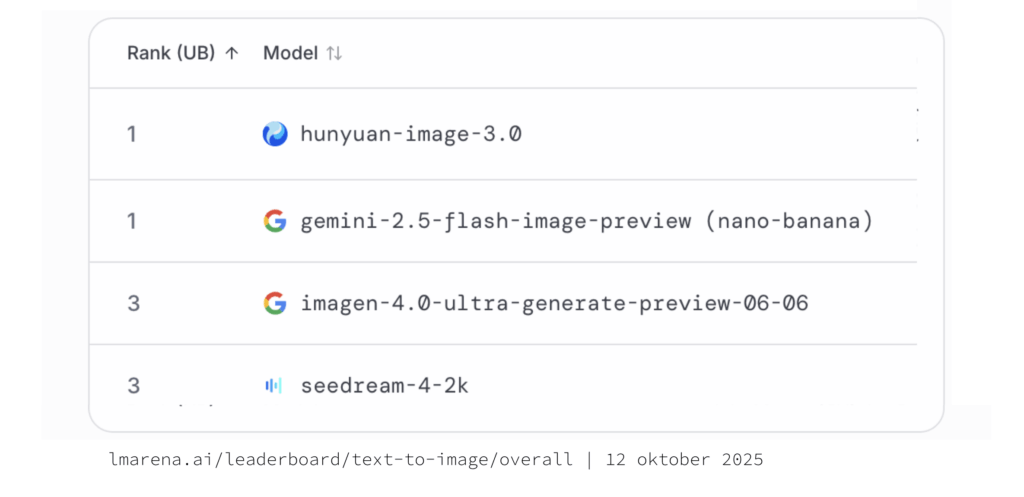Image resolution: width=1024 pixels, height=497 pixels.
Task: Click the Google logo beside gemini-2.5-flash-image-preview
Action: (x=275, y=221)
